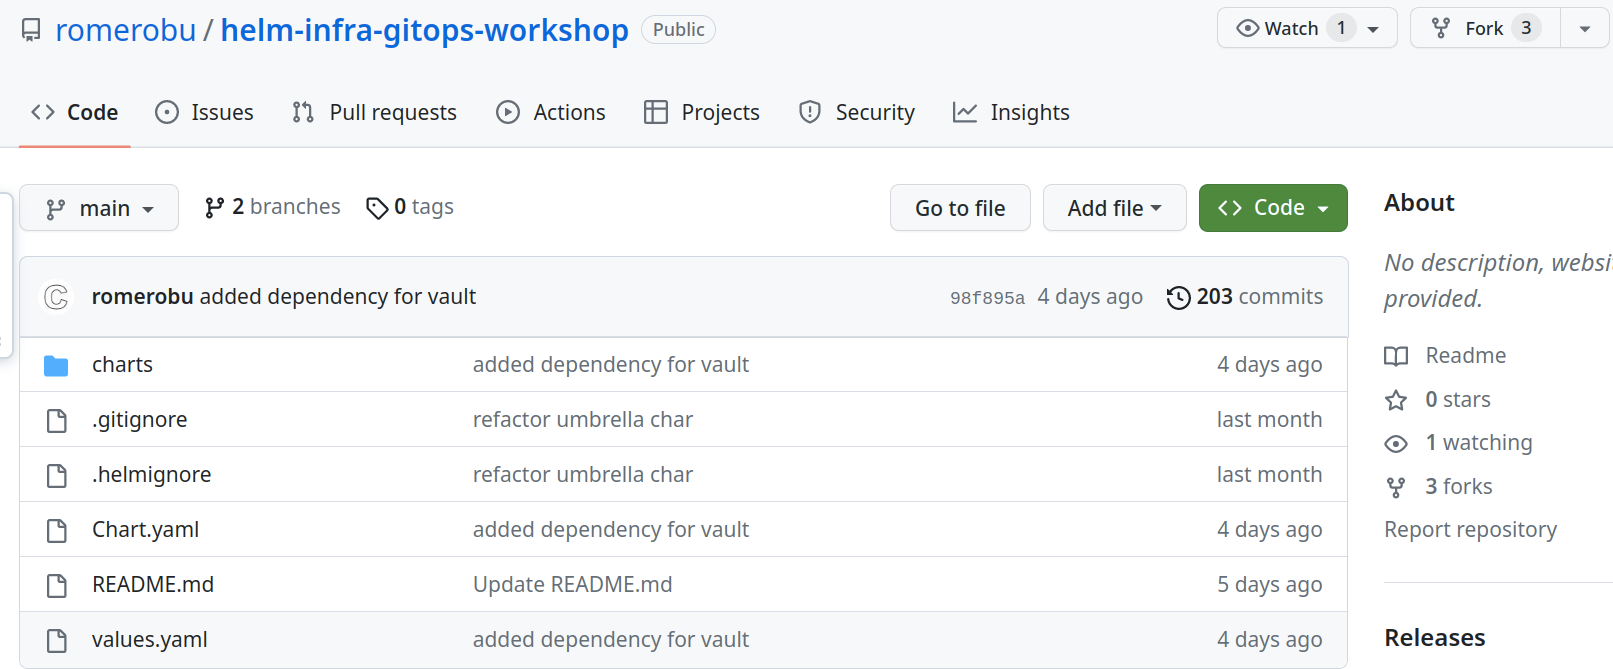Open the Add file dropdown

[1115, 208]
